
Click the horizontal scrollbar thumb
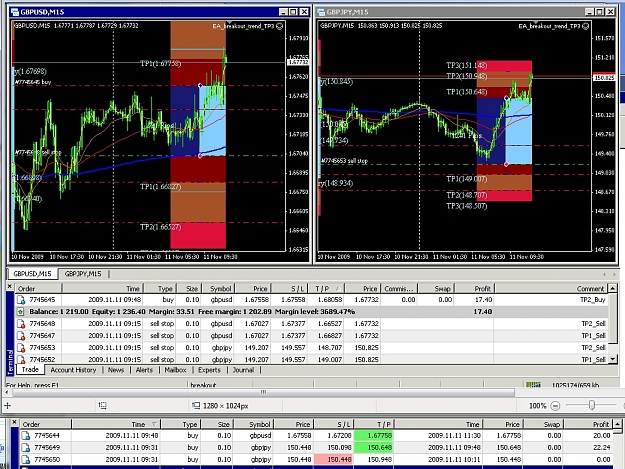point(263,392)
